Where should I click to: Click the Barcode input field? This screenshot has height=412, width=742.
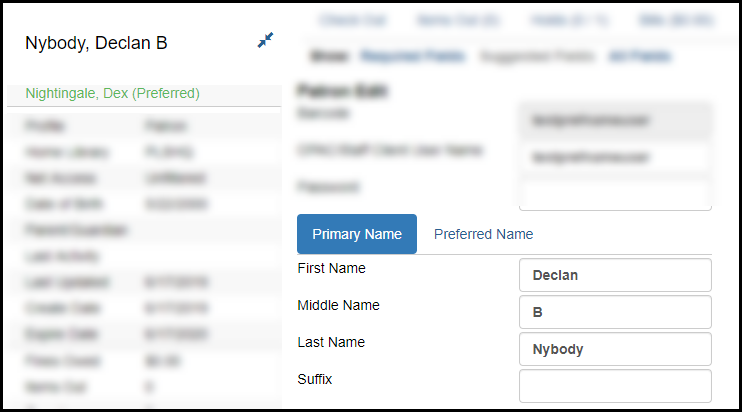[615, 120]
